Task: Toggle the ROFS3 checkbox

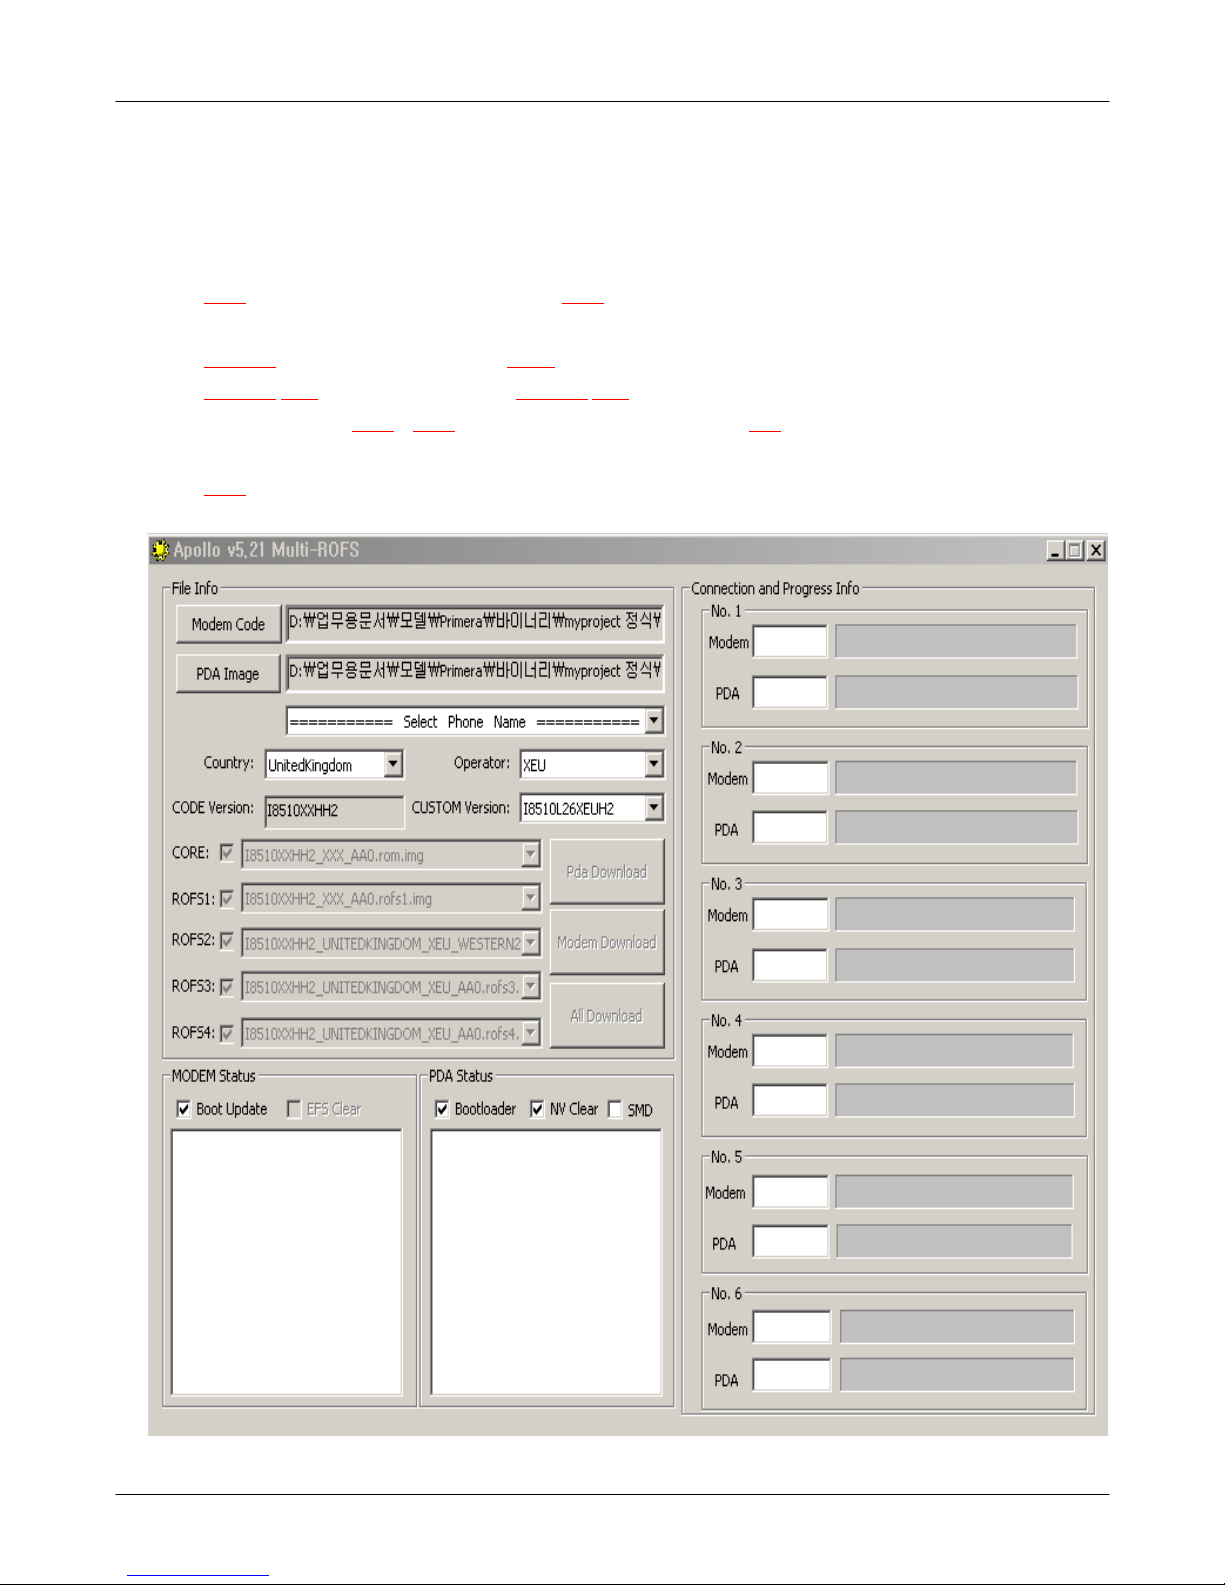Action: coord(227,987)
